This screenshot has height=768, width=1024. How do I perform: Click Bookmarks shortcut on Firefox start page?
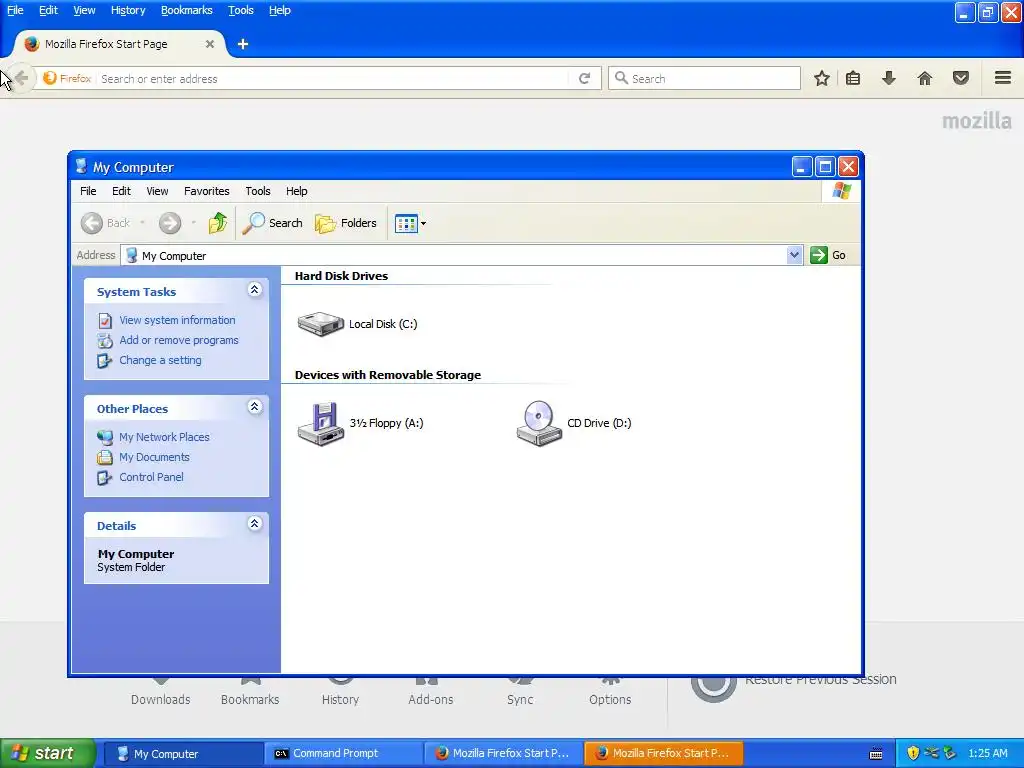pyautogui.click(x=250, y=699)
